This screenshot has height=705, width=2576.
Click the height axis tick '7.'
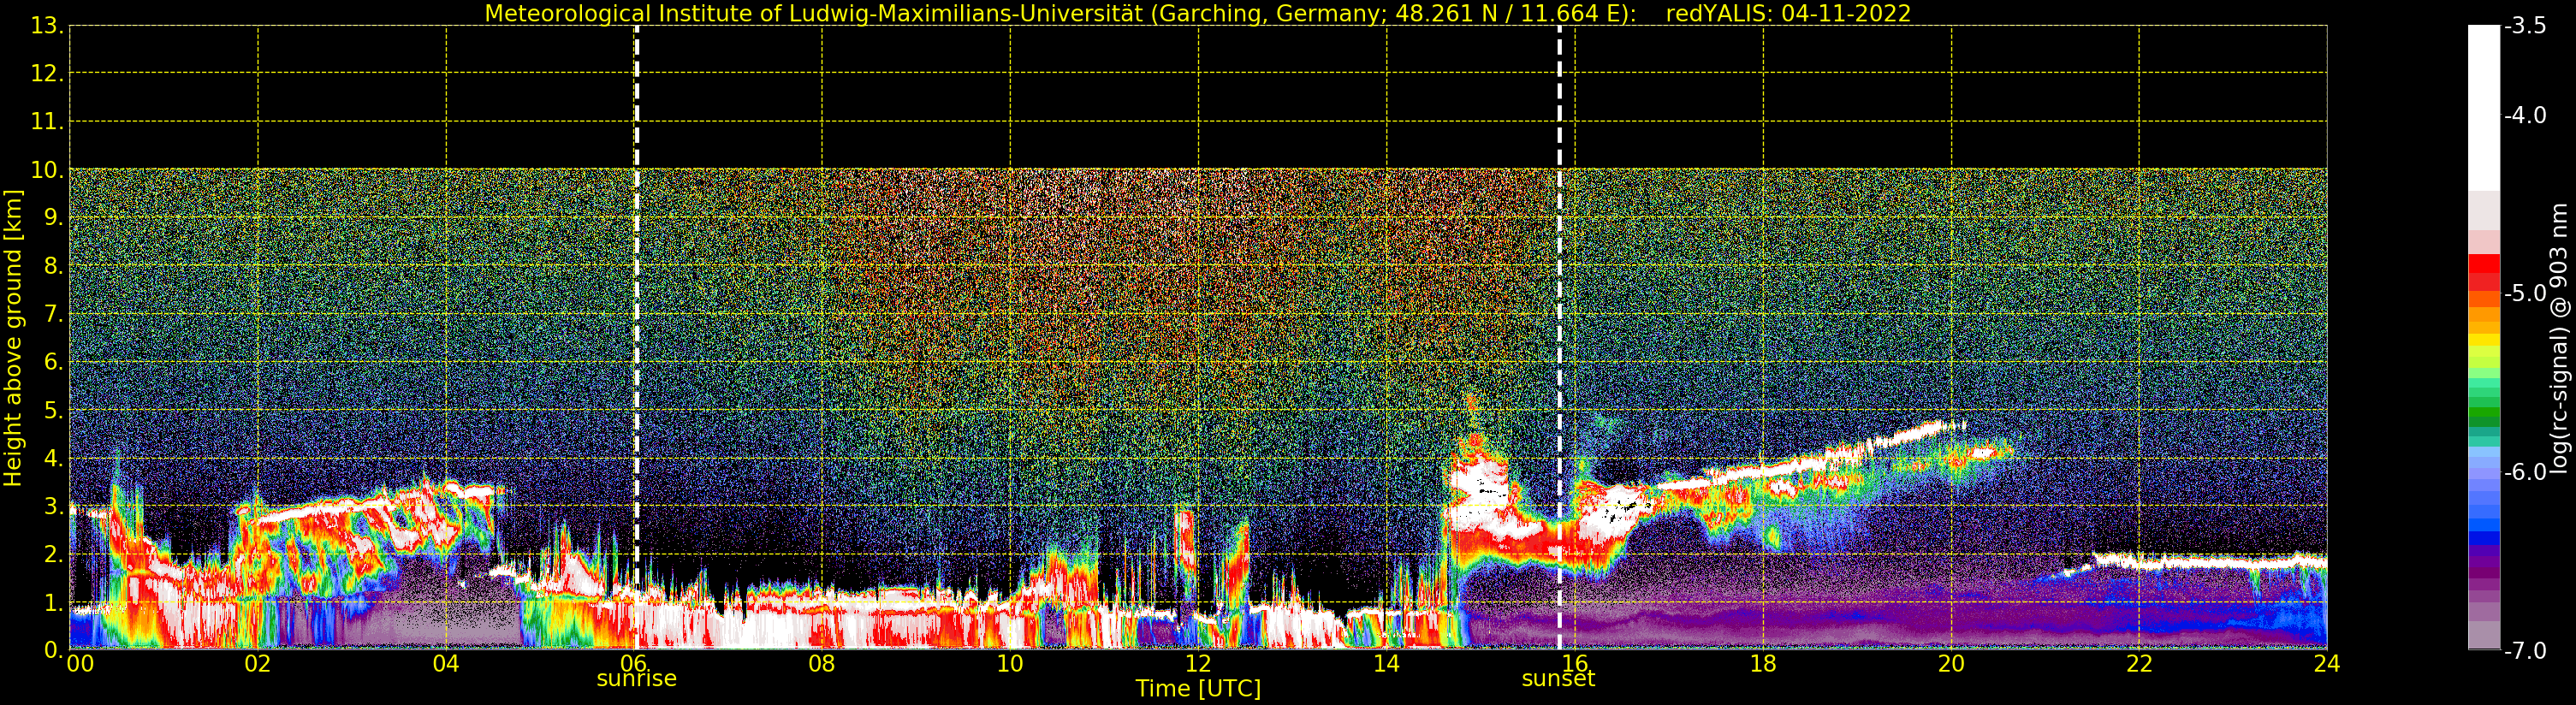click(53, 315)
